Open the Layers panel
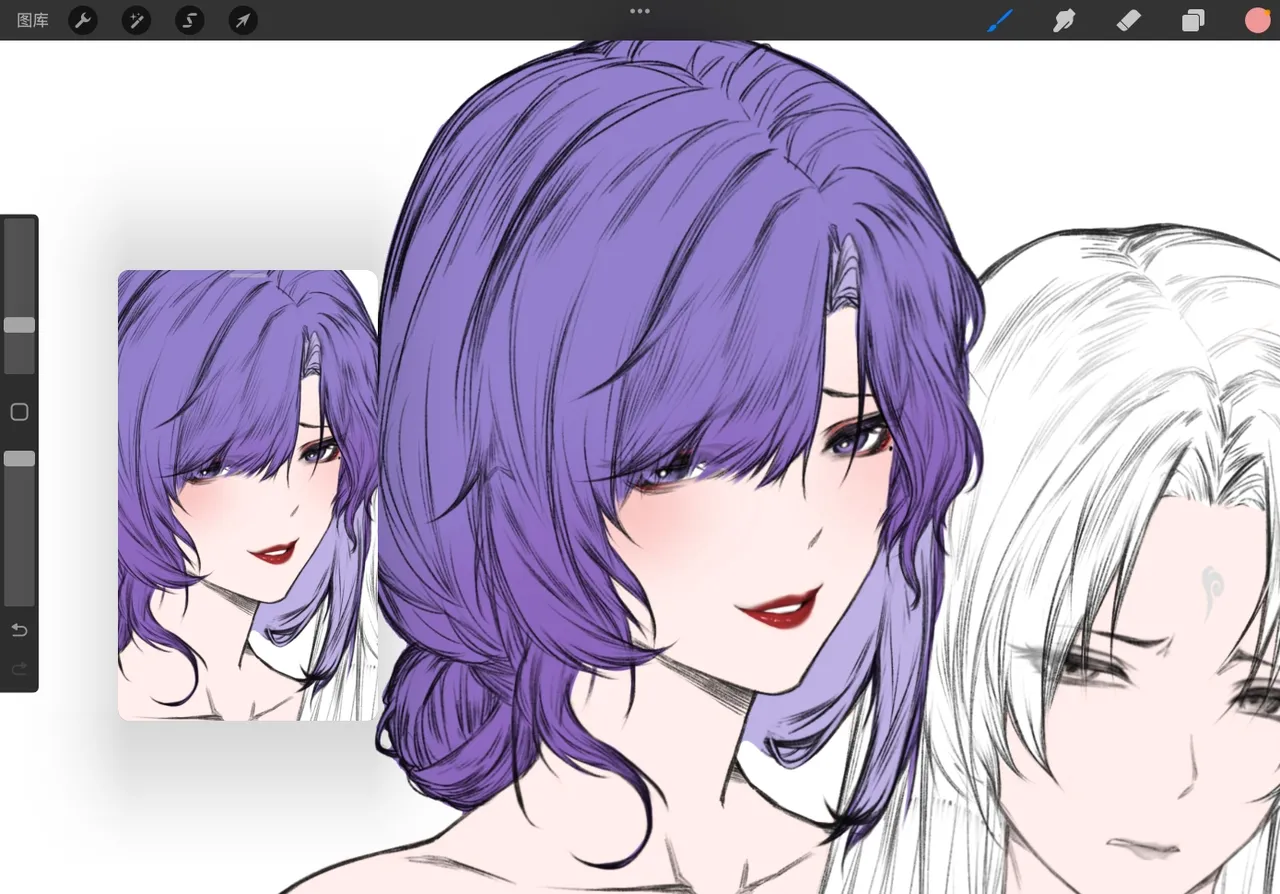This screenshot has width=1280, height=894. (x=1193, y=20)
